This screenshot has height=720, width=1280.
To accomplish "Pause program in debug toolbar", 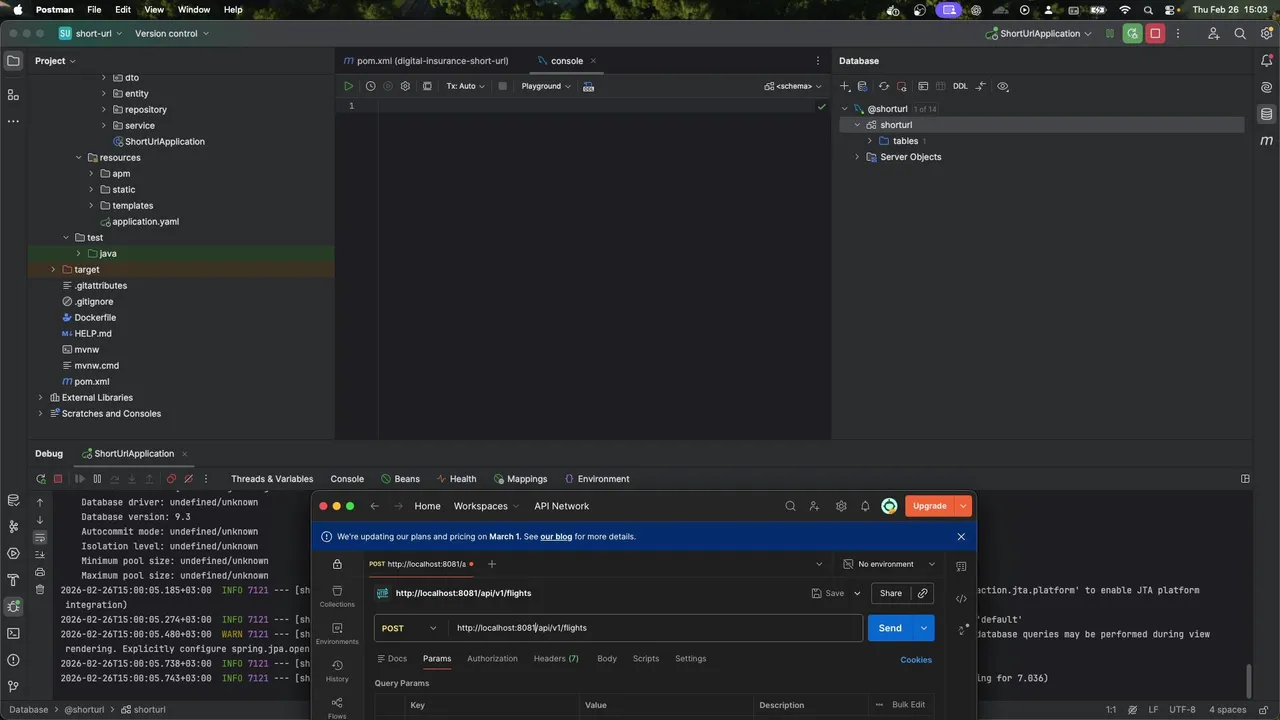I will coord(96,479).
